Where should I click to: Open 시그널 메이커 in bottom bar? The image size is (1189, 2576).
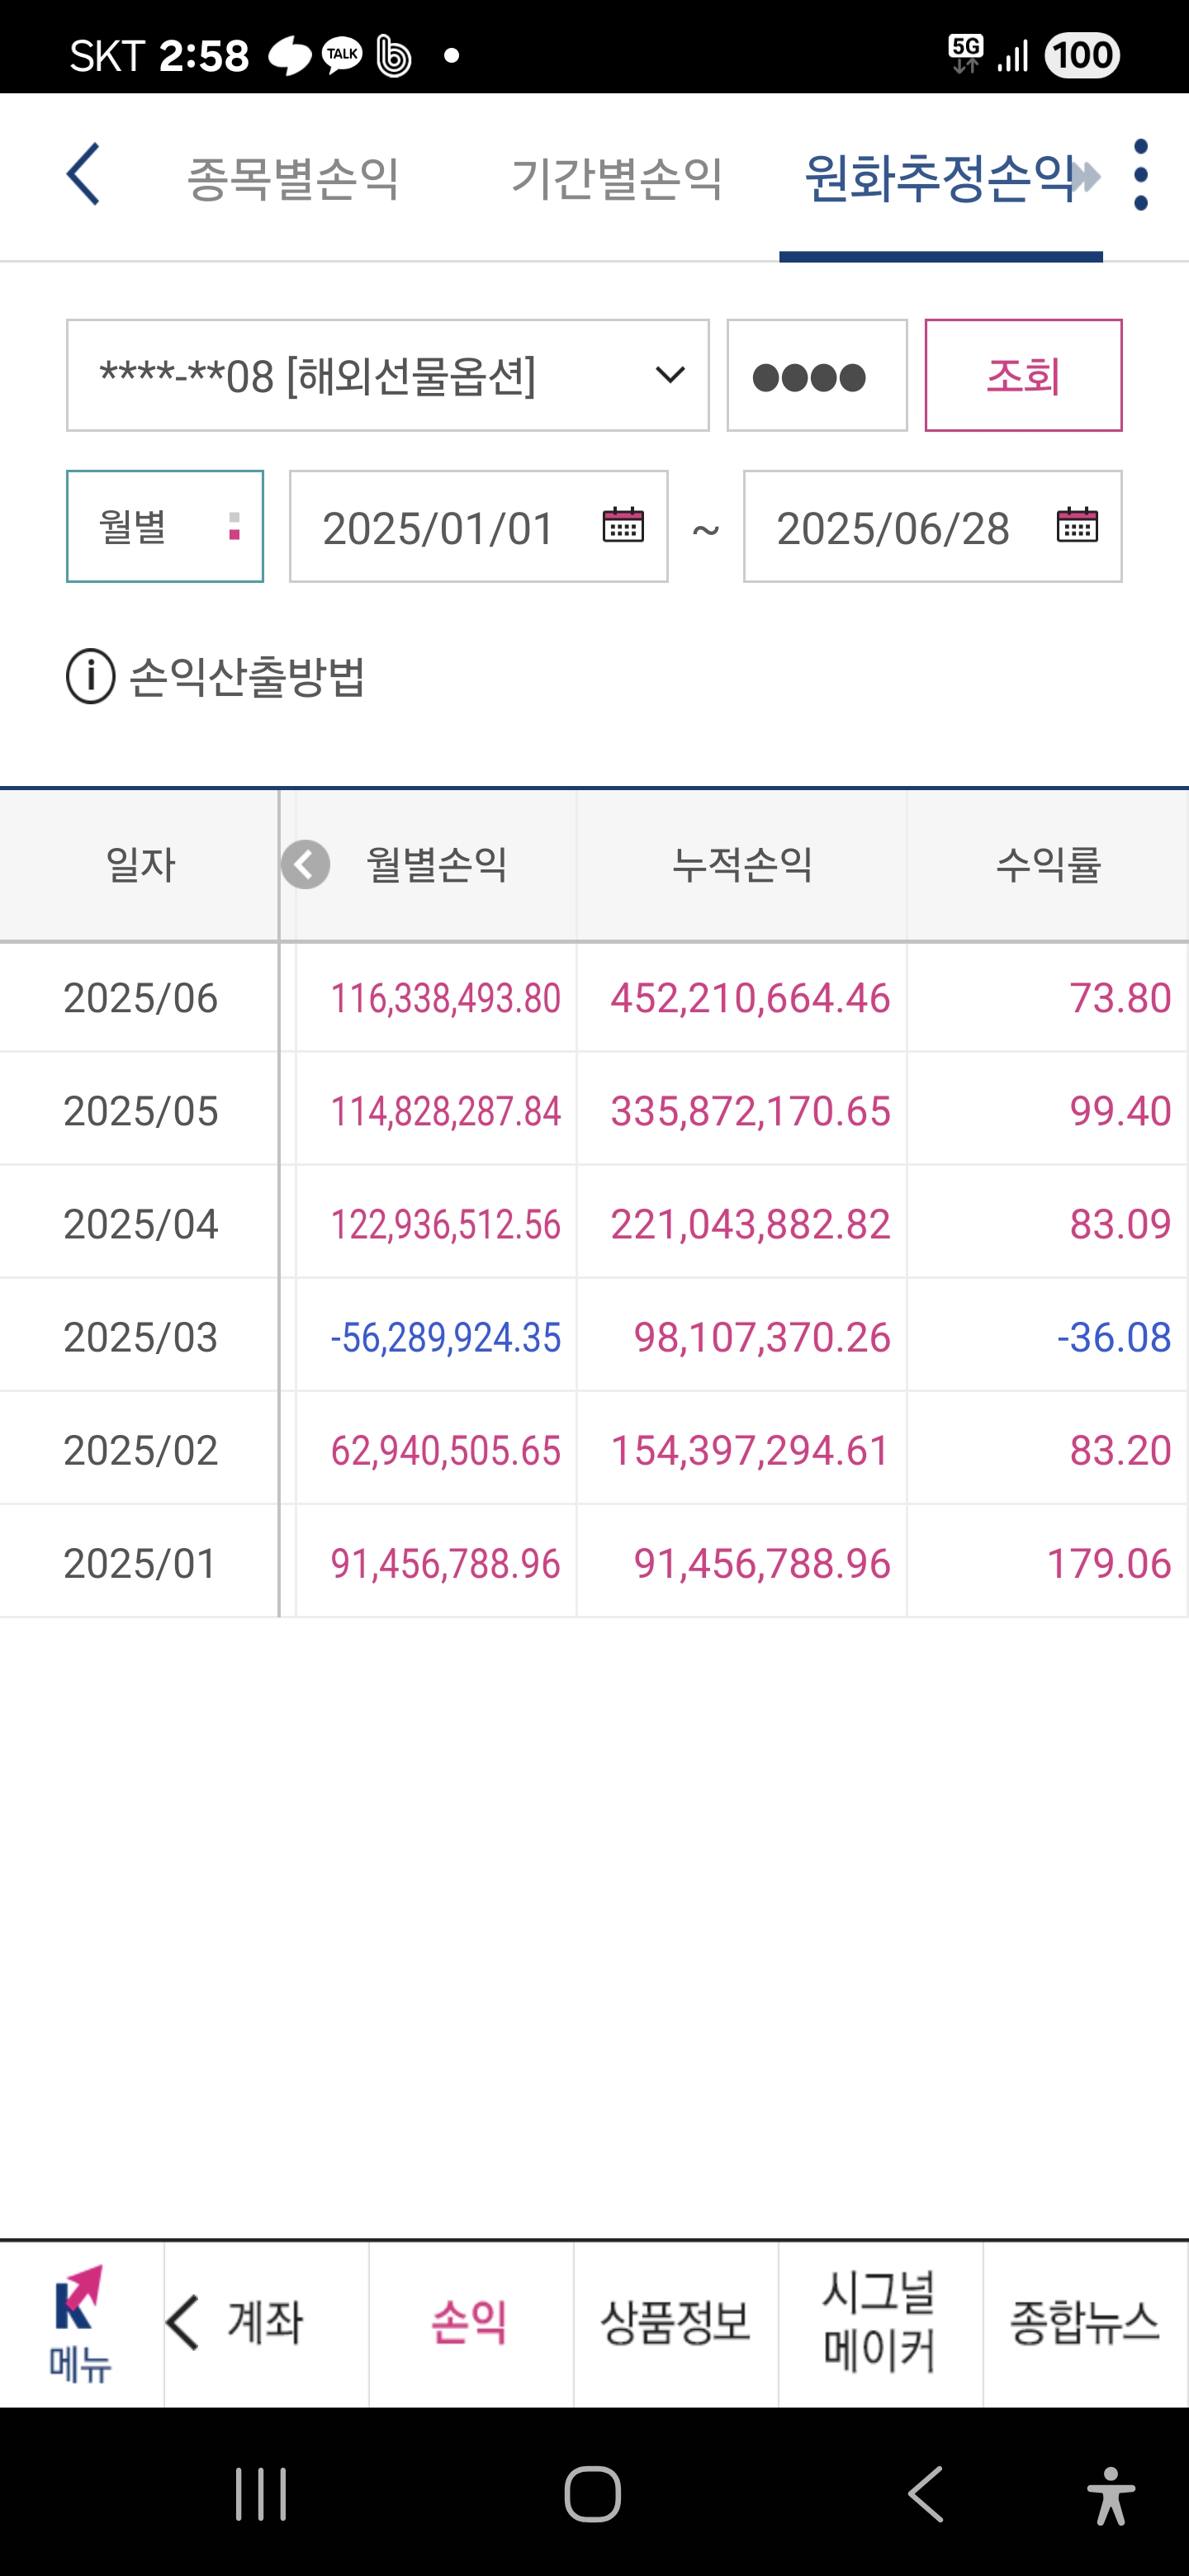(x=879, y=2323)
